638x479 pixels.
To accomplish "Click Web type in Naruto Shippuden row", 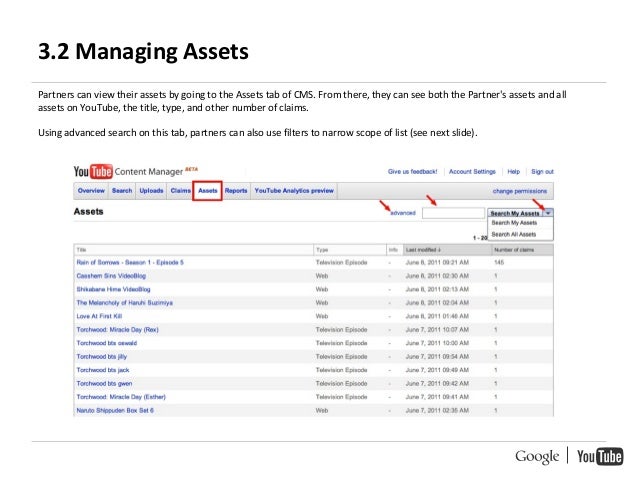I will (x=322, y=410).
